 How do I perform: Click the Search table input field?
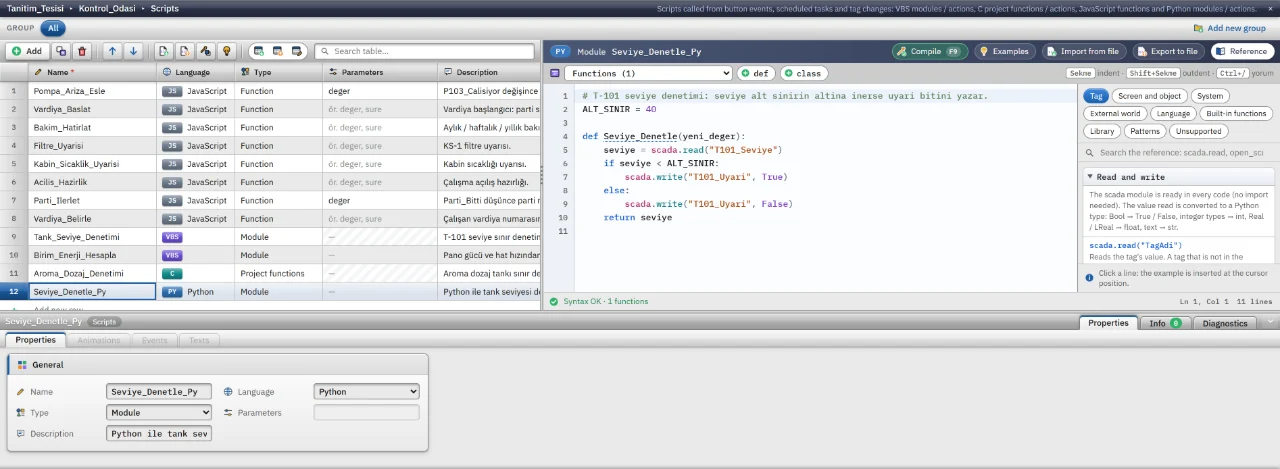click(424, 51)
